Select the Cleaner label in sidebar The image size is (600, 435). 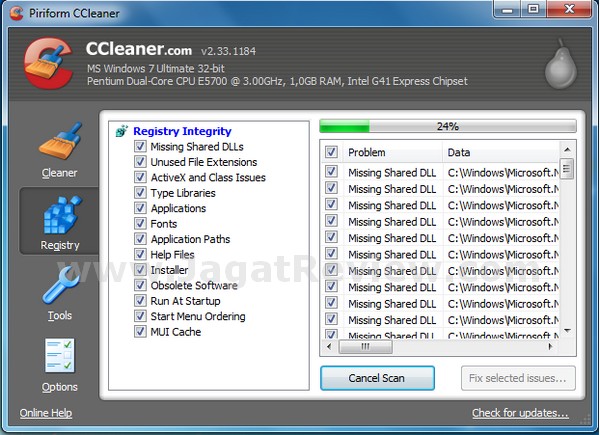(x=59, y=173)
